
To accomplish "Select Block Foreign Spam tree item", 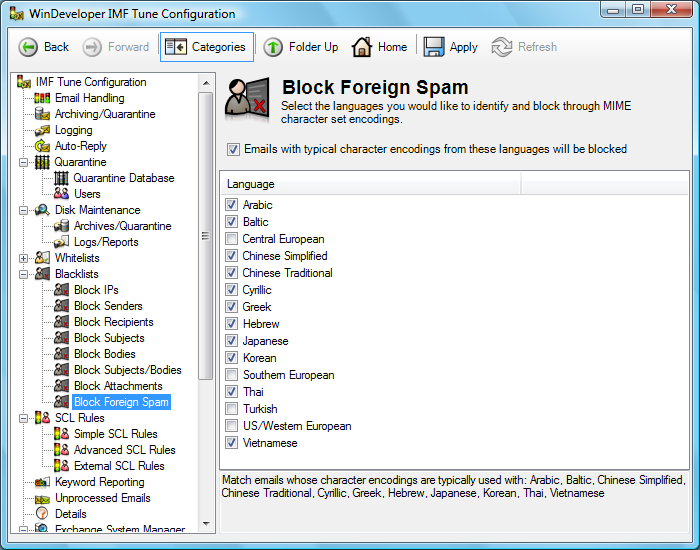I will [121, 402].
